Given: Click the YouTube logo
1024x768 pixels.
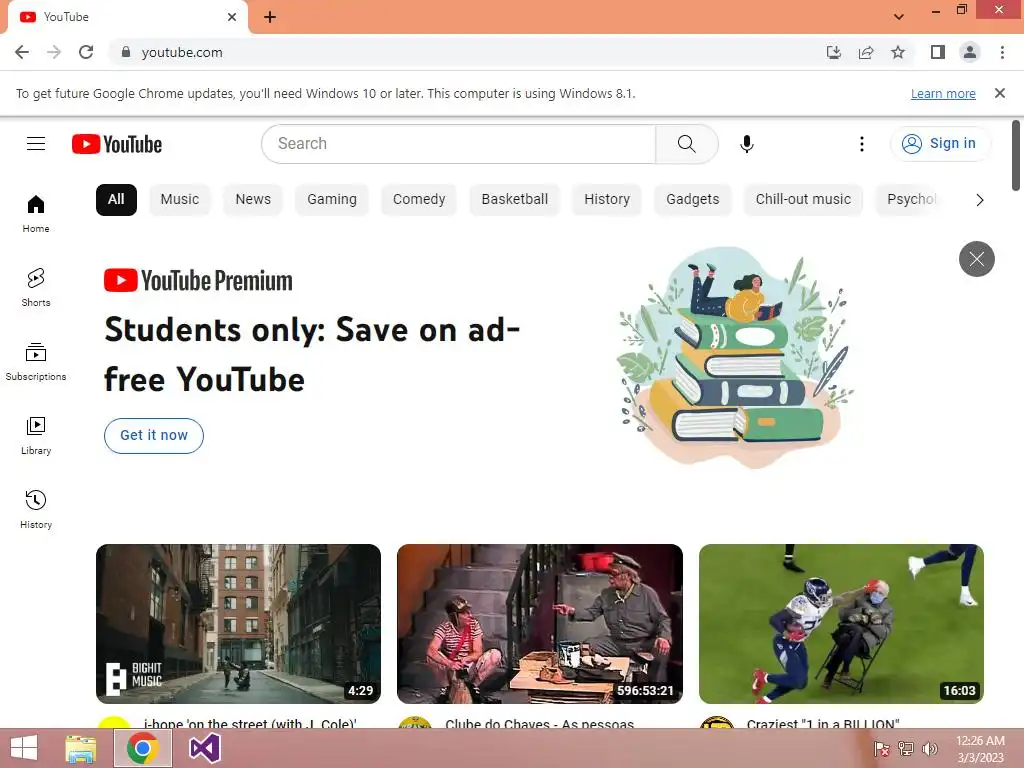Looking at the screenshot, I should (117, 144).
